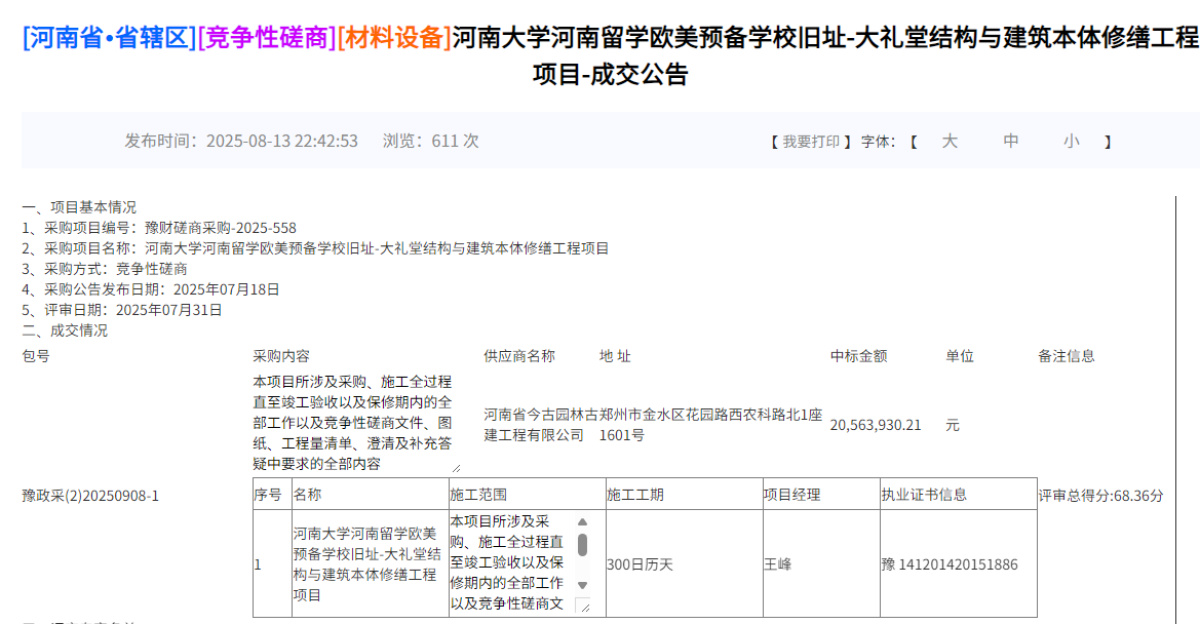Click the 采购内容 text area
1200x624 pixels.
[357, 423]
